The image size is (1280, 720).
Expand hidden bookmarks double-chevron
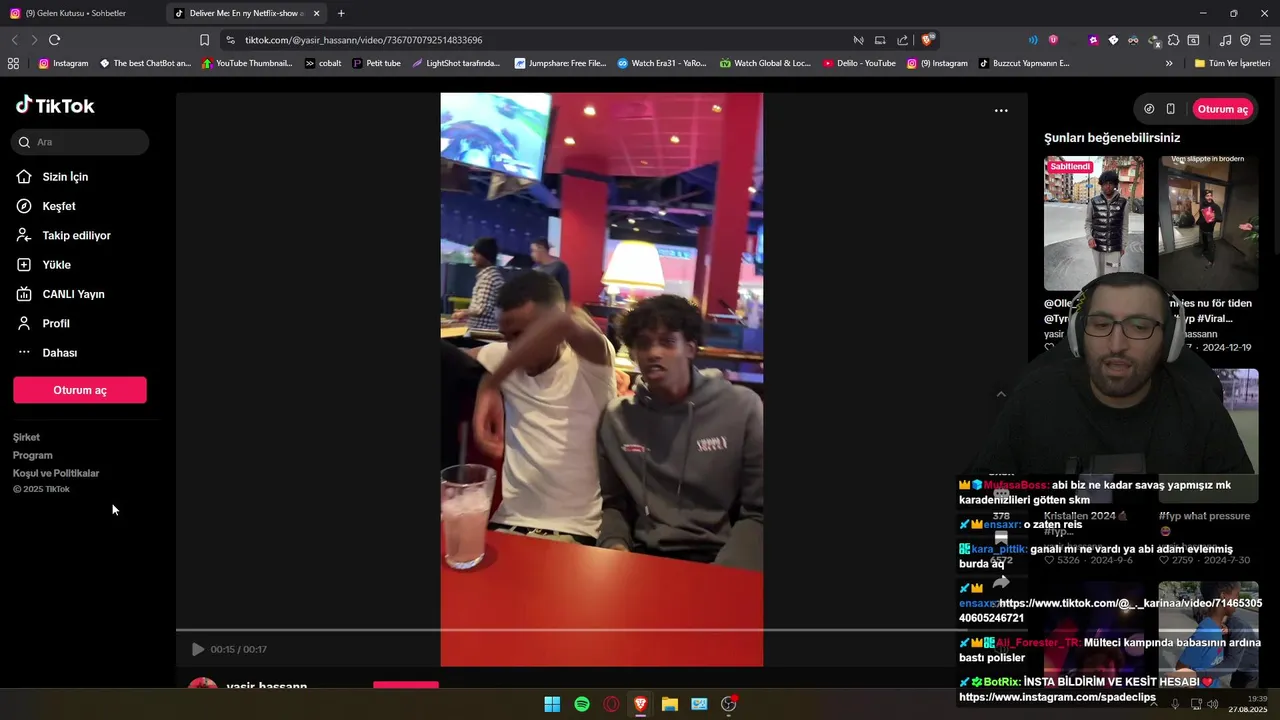point(1169,63)
